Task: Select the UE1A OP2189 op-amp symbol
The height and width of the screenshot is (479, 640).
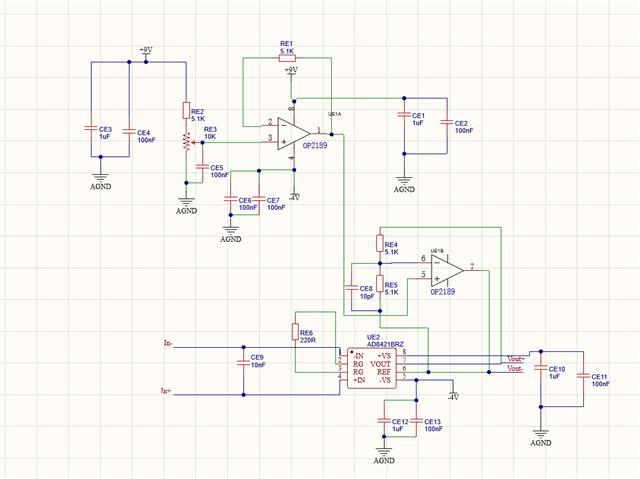Action: (294, 134)
